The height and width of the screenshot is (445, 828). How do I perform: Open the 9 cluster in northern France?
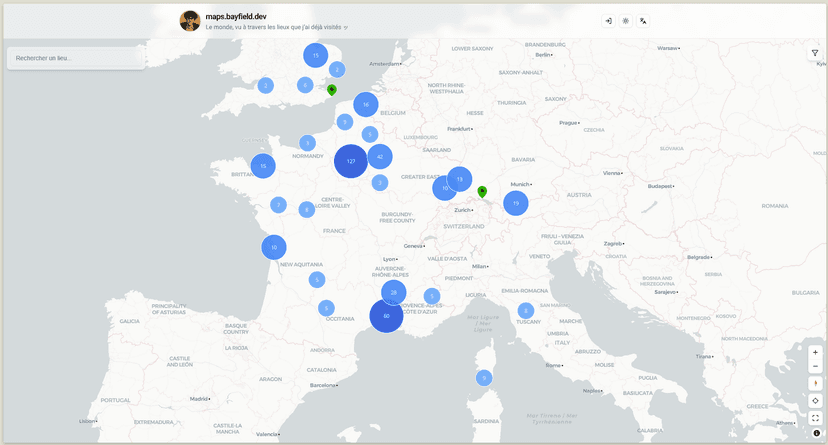click(345, 122)
